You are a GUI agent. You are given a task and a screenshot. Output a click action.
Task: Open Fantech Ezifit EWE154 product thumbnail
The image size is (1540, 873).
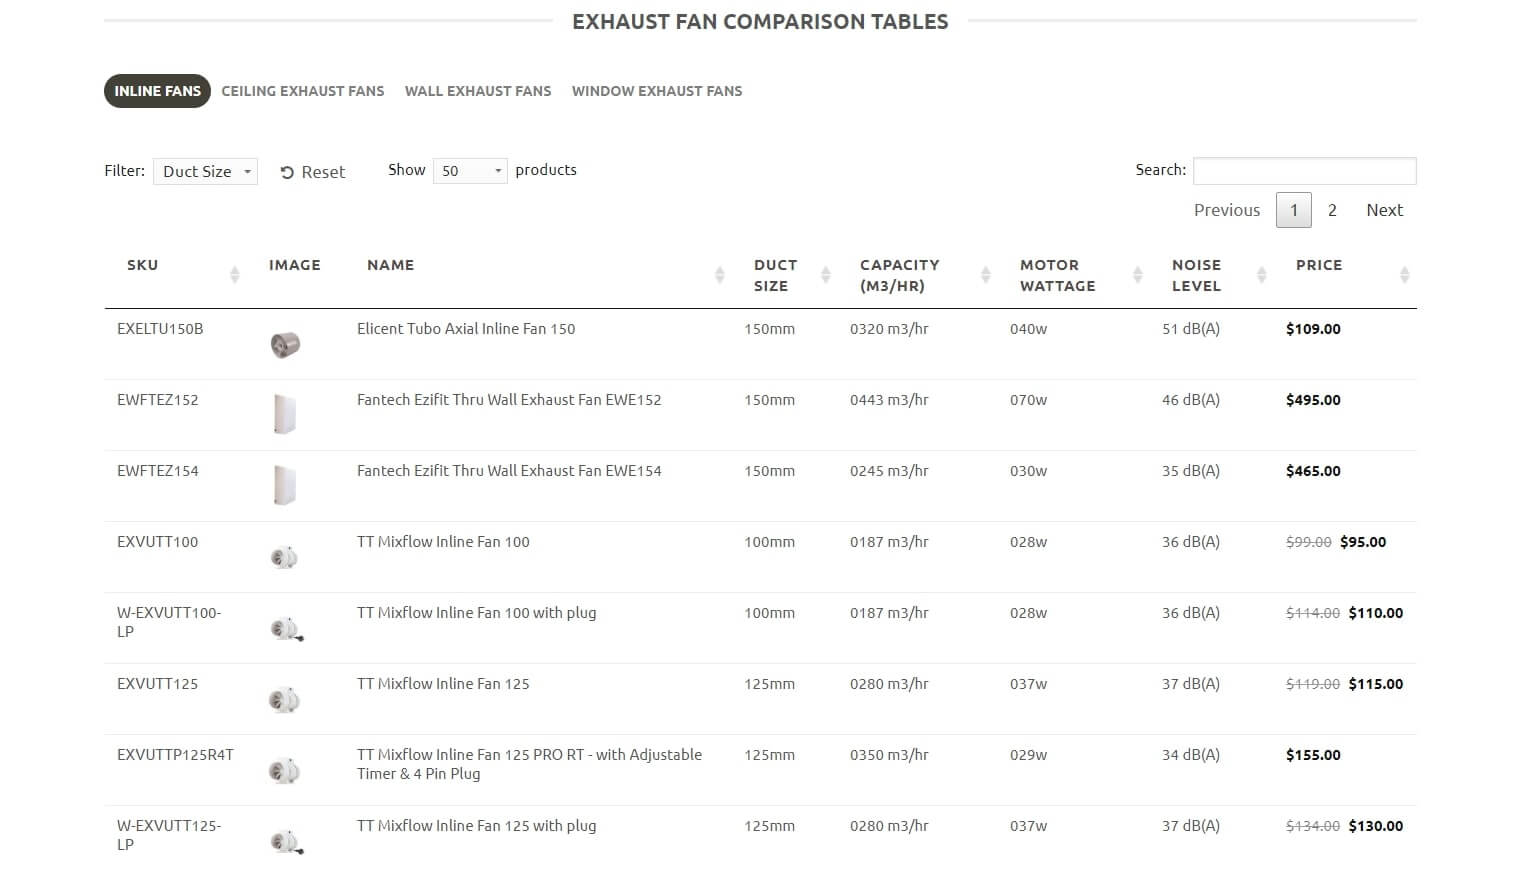tap(285, 485)
